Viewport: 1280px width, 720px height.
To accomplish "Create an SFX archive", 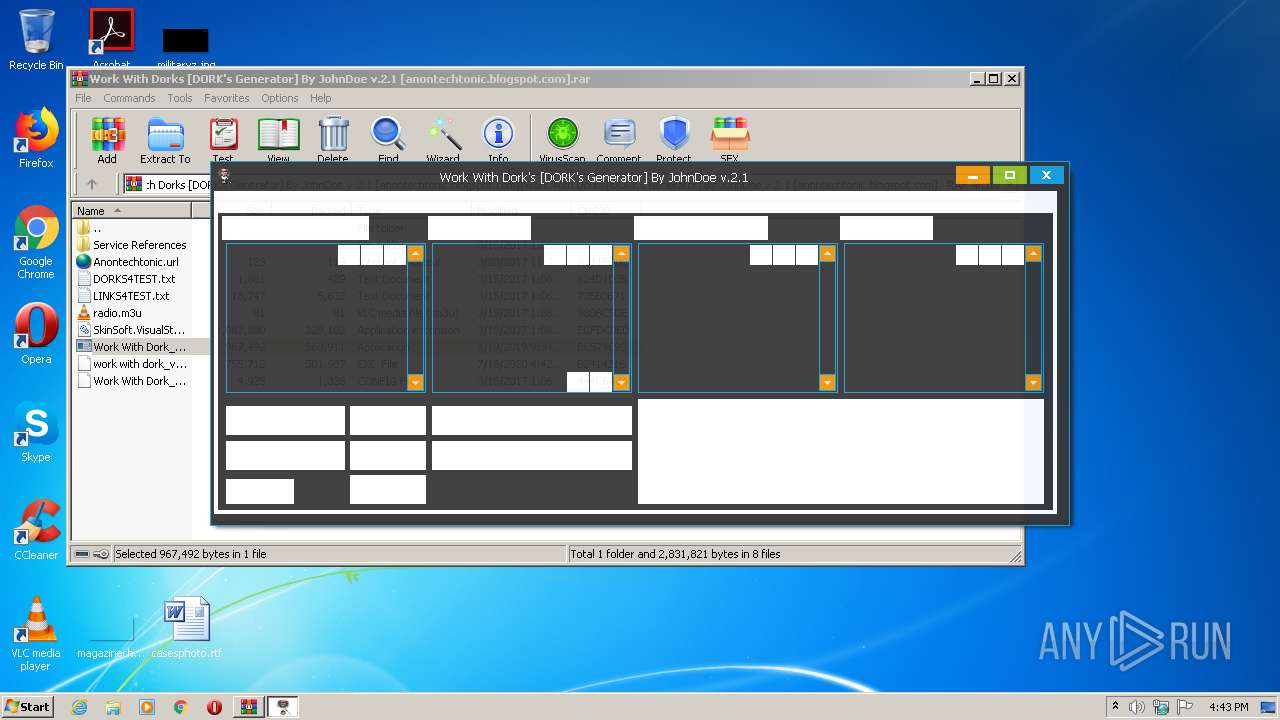I will point(729,139).
